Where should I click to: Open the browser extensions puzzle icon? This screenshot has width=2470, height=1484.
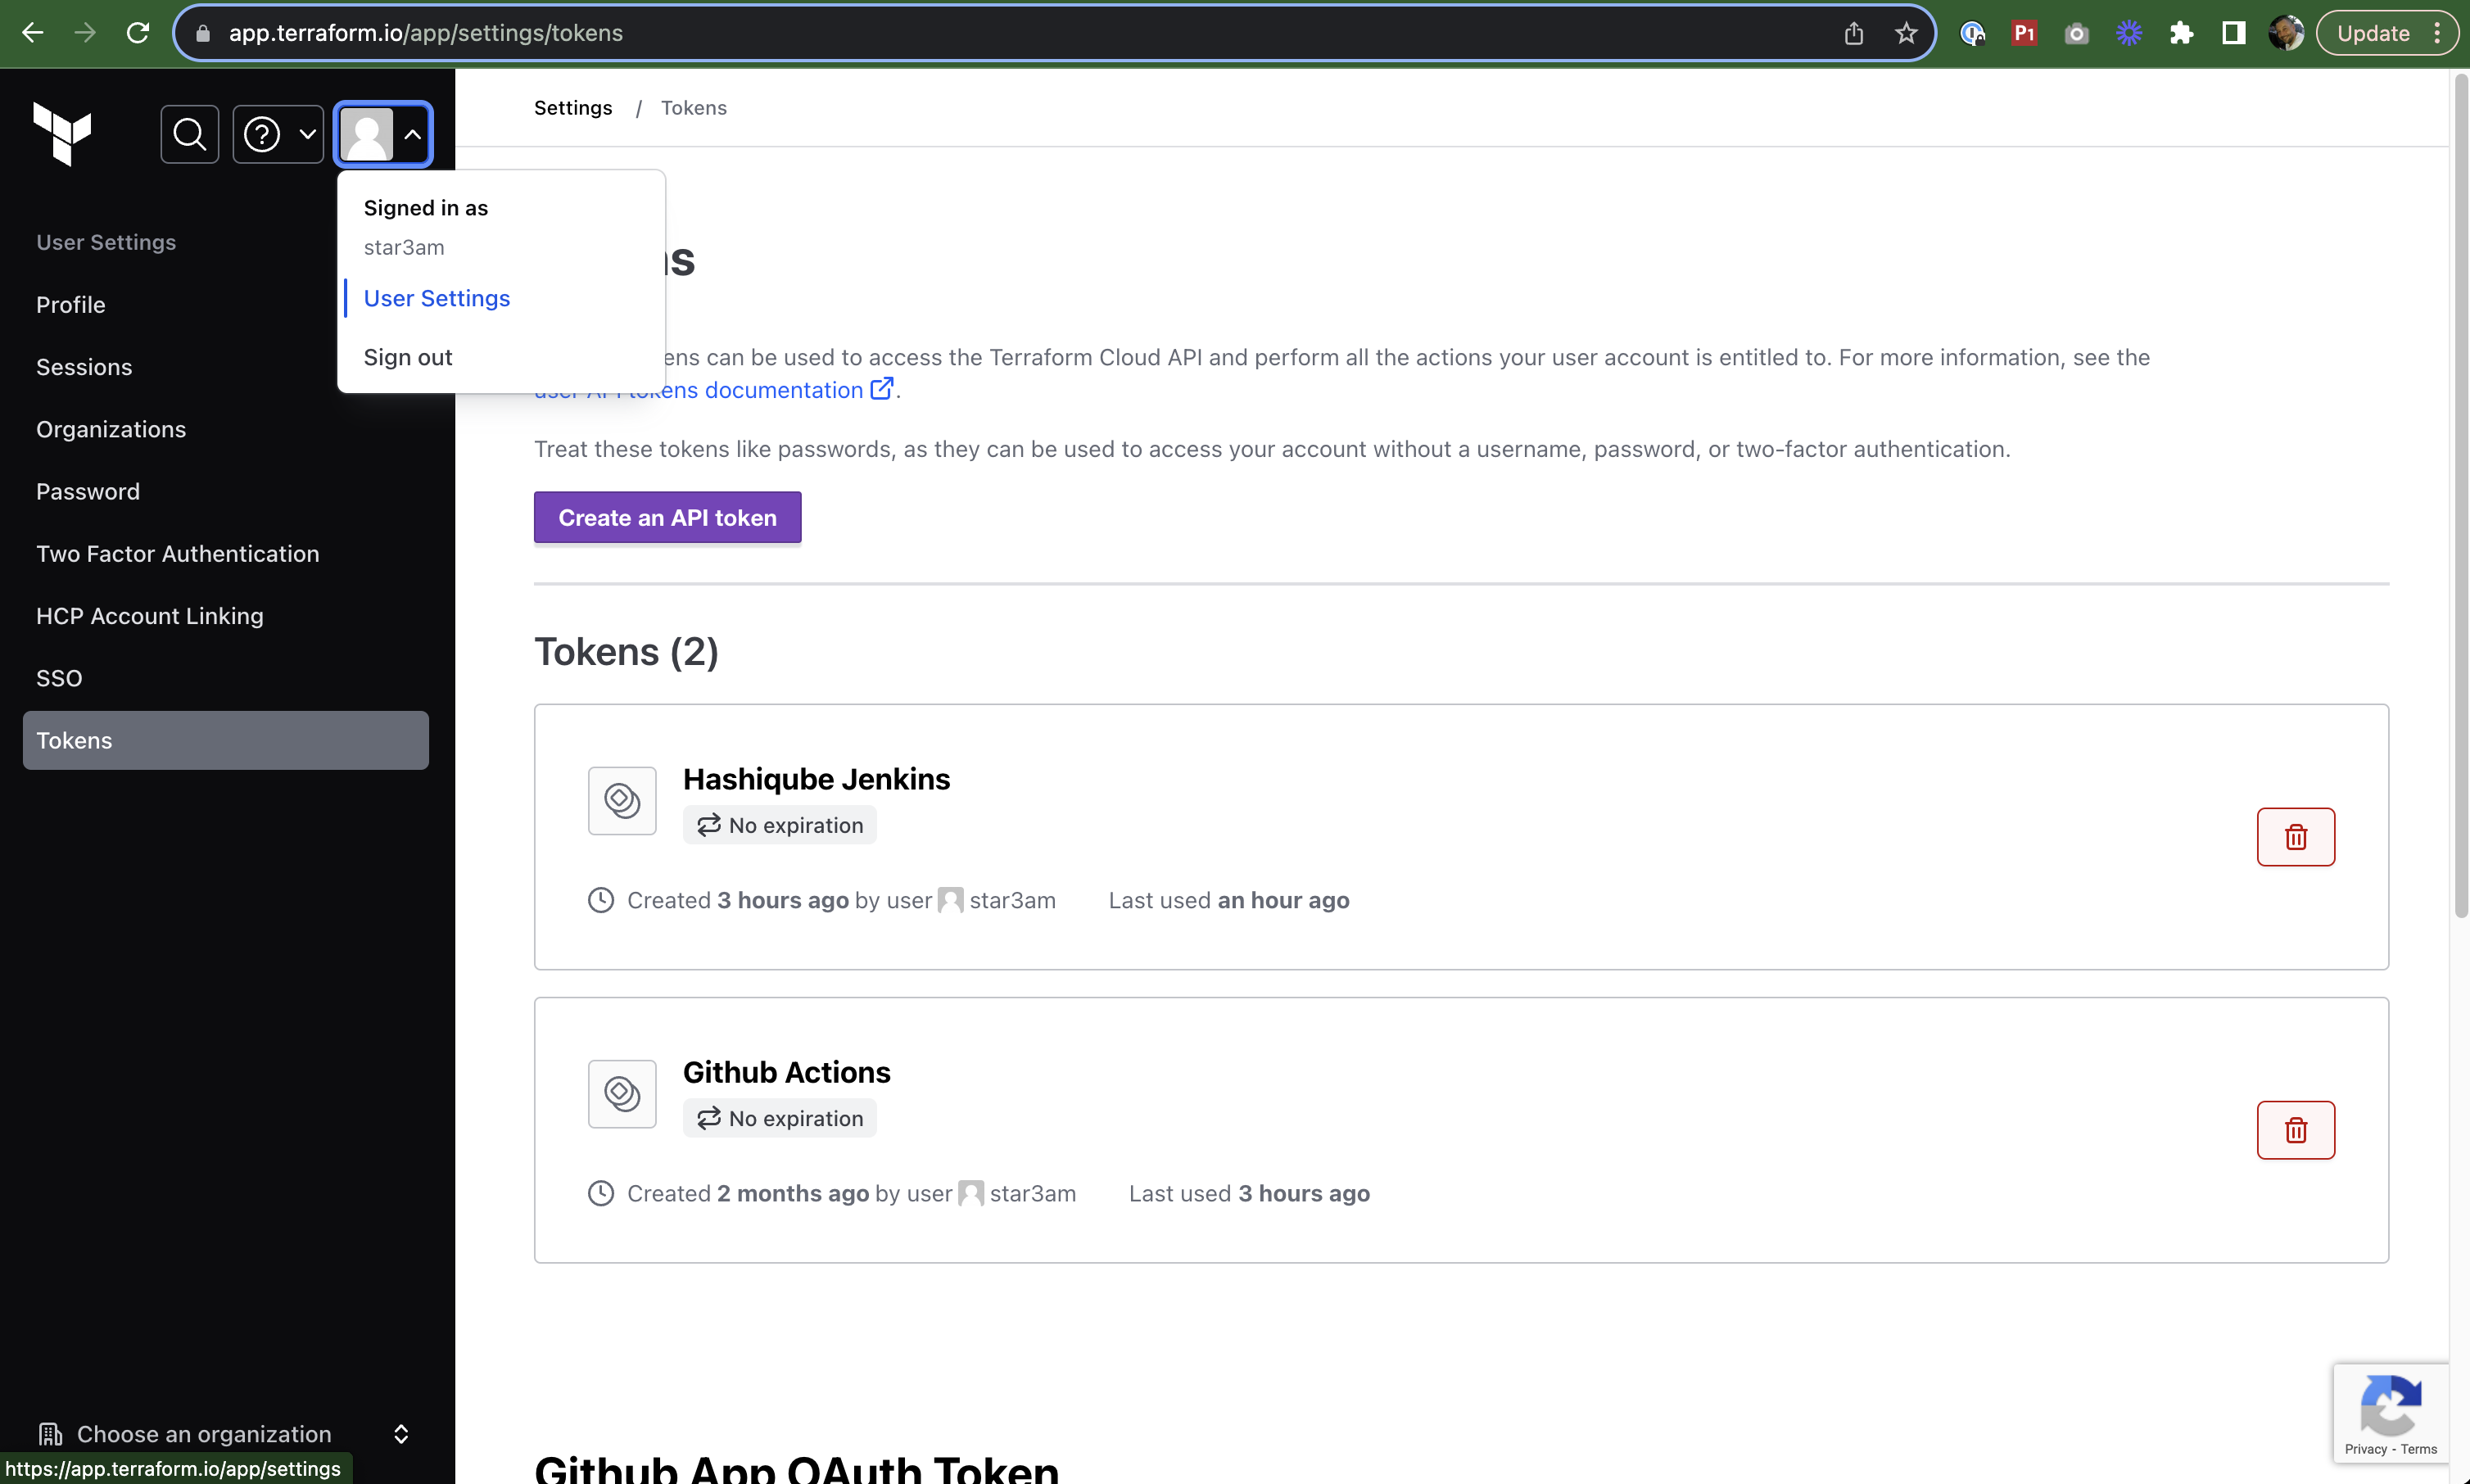(x=2181, y=33)
